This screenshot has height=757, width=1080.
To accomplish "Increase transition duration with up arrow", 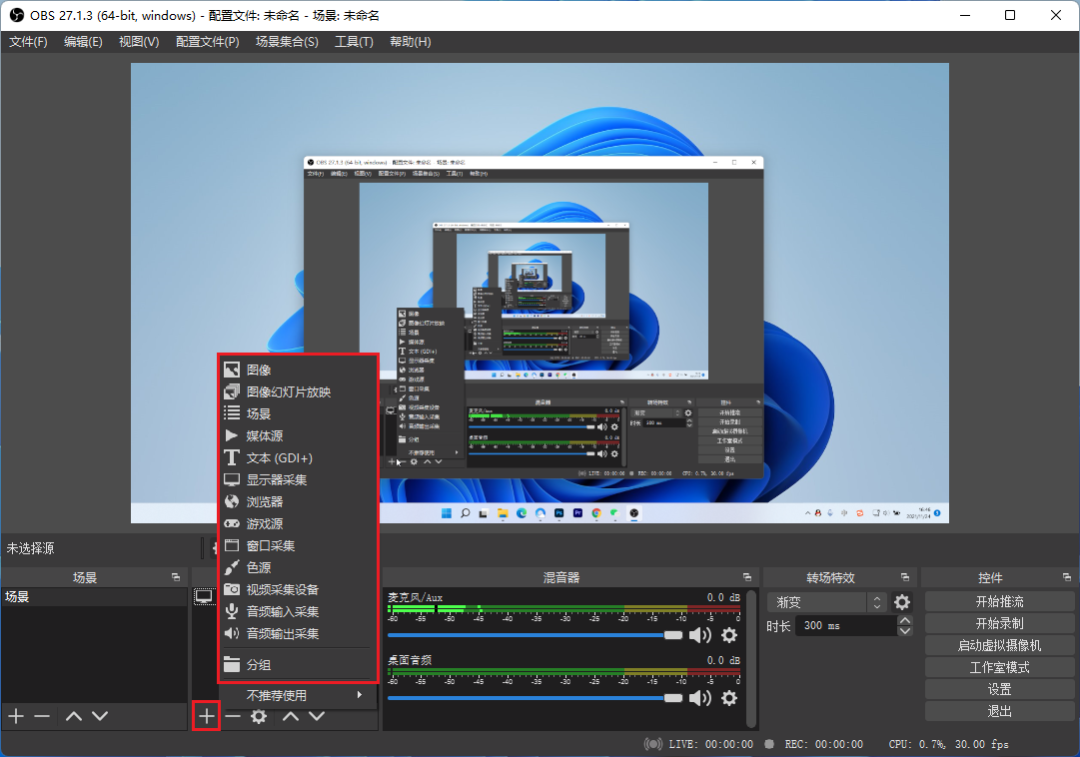I will coord(905,621).
